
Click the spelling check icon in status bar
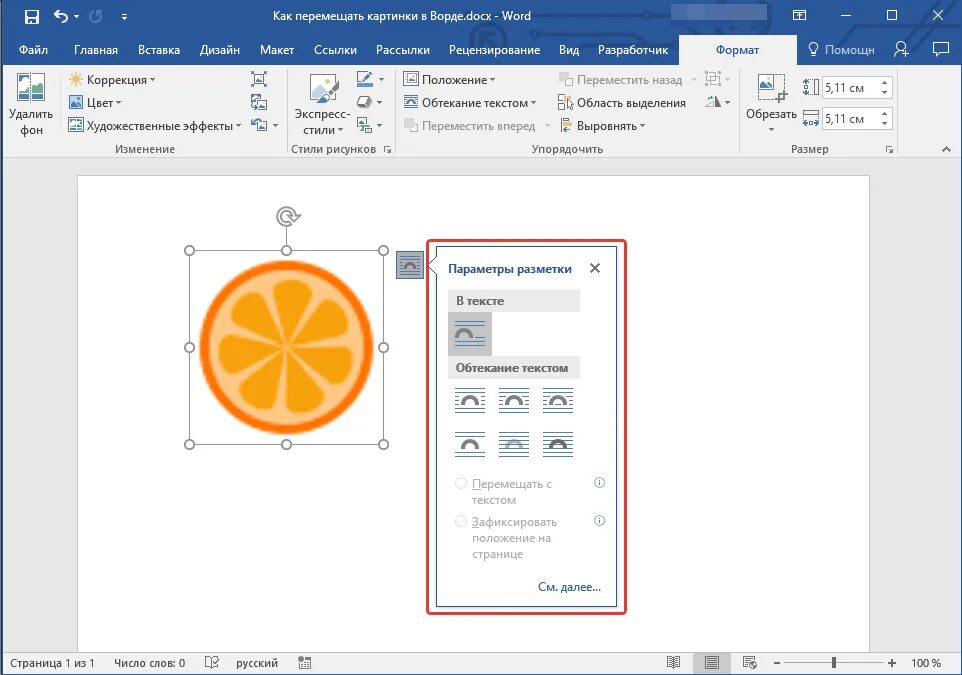pyautogui.click(x=212, y=663)
